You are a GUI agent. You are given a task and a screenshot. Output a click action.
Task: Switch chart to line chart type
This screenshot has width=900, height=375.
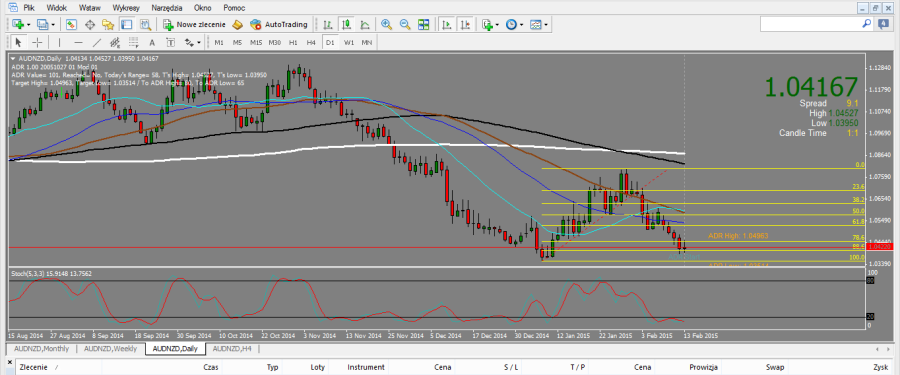coord(364,25)
